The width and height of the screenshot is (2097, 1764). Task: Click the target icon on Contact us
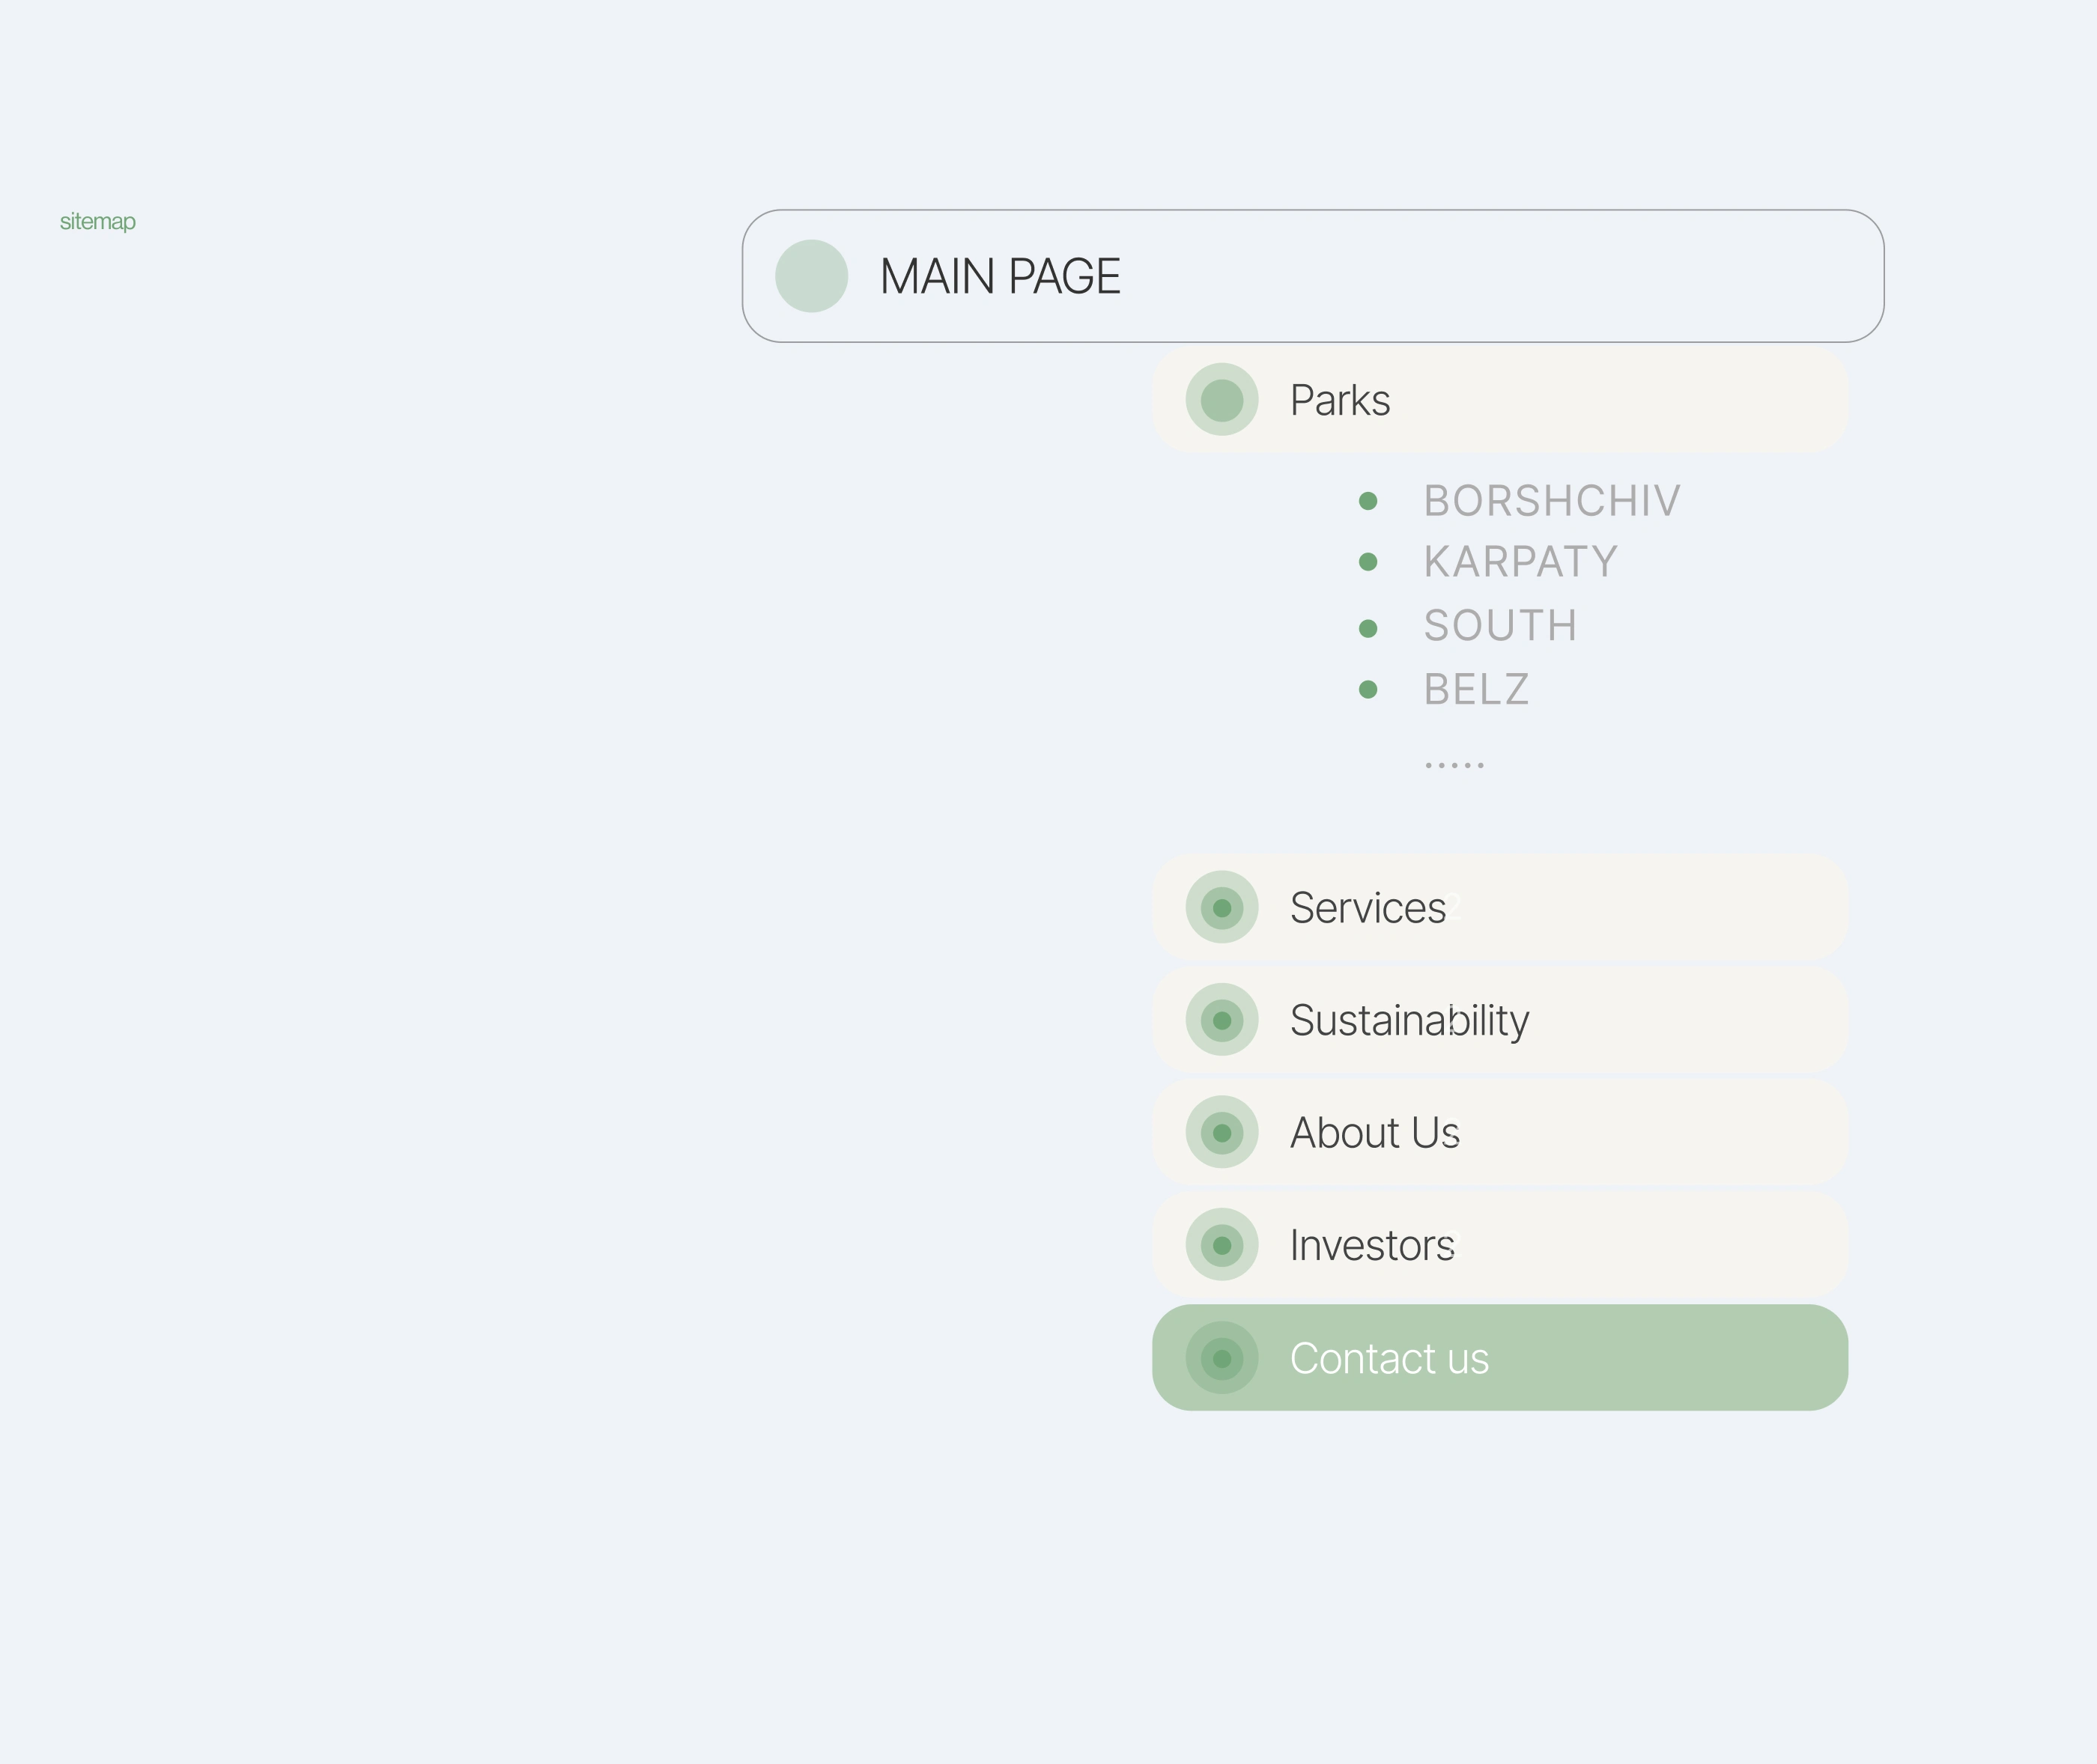pos(1221,1358)
